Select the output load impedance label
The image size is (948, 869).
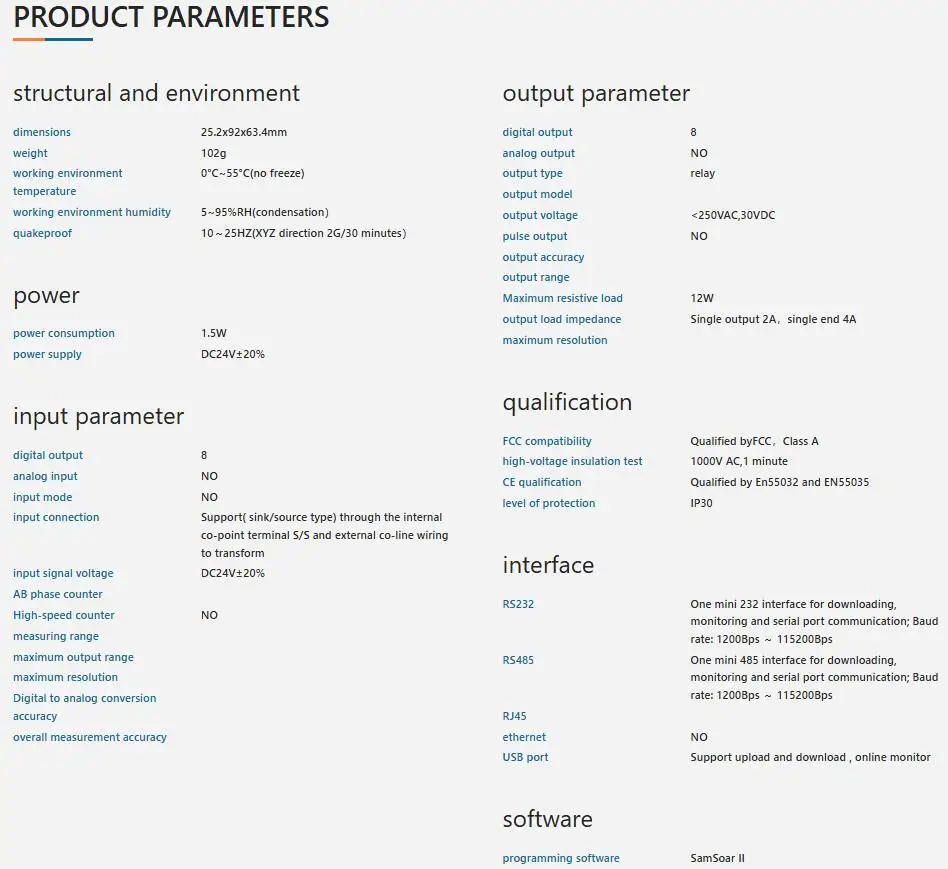tap(562, 319)
